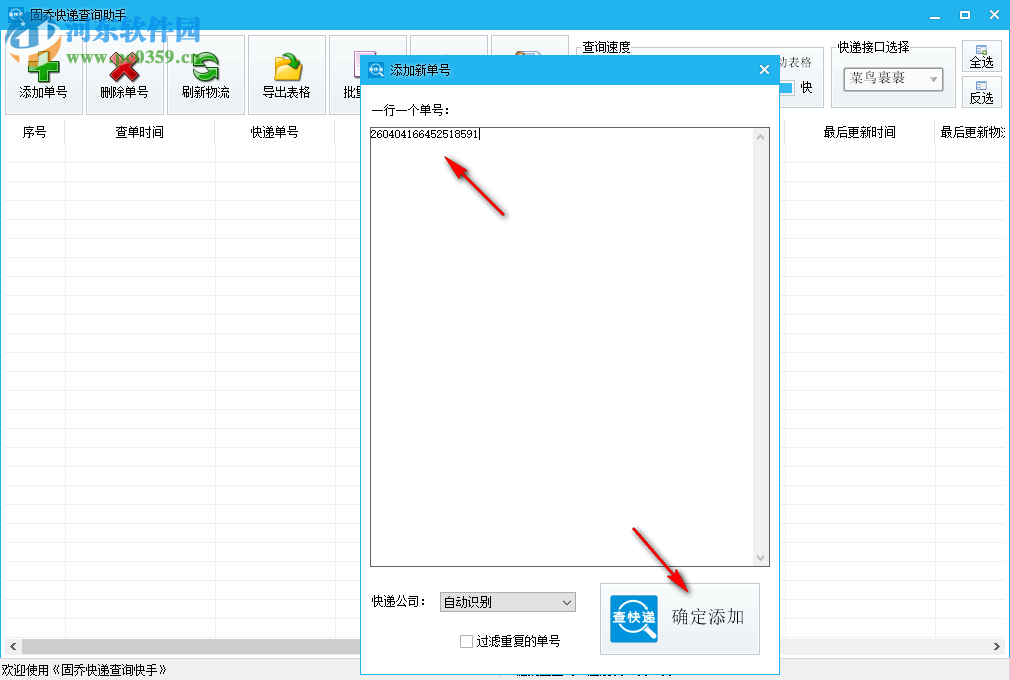Close the 添加新单号 dialog
Screen dimensions: 1010x680
[764, 70]
